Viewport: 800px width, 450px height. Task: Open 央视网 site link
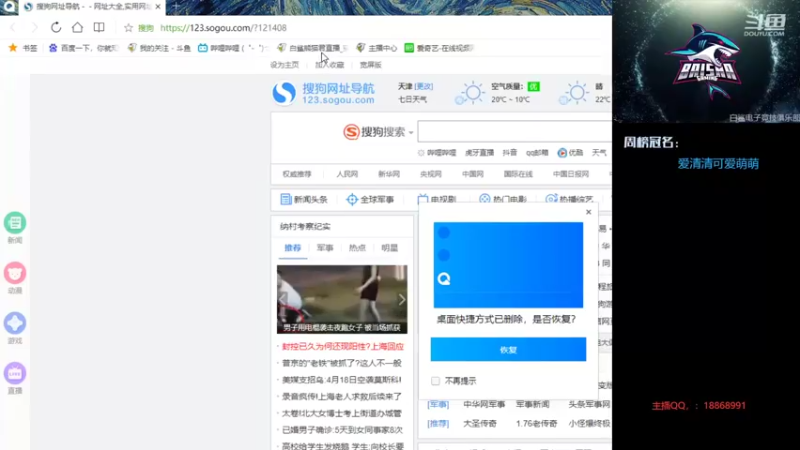431,174
